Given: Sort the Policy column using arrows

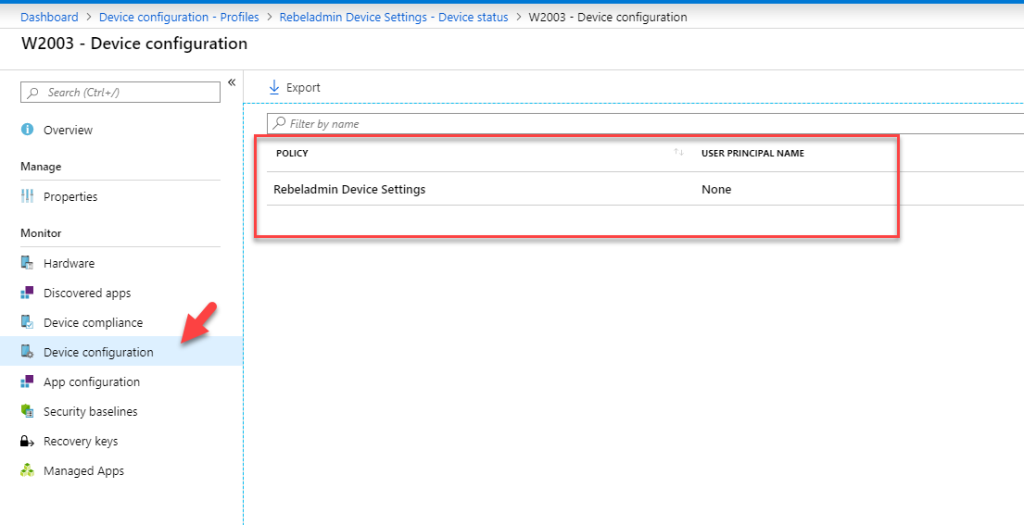Looking at the screenshot, I should pyautogui.click(x=678, y=153).
